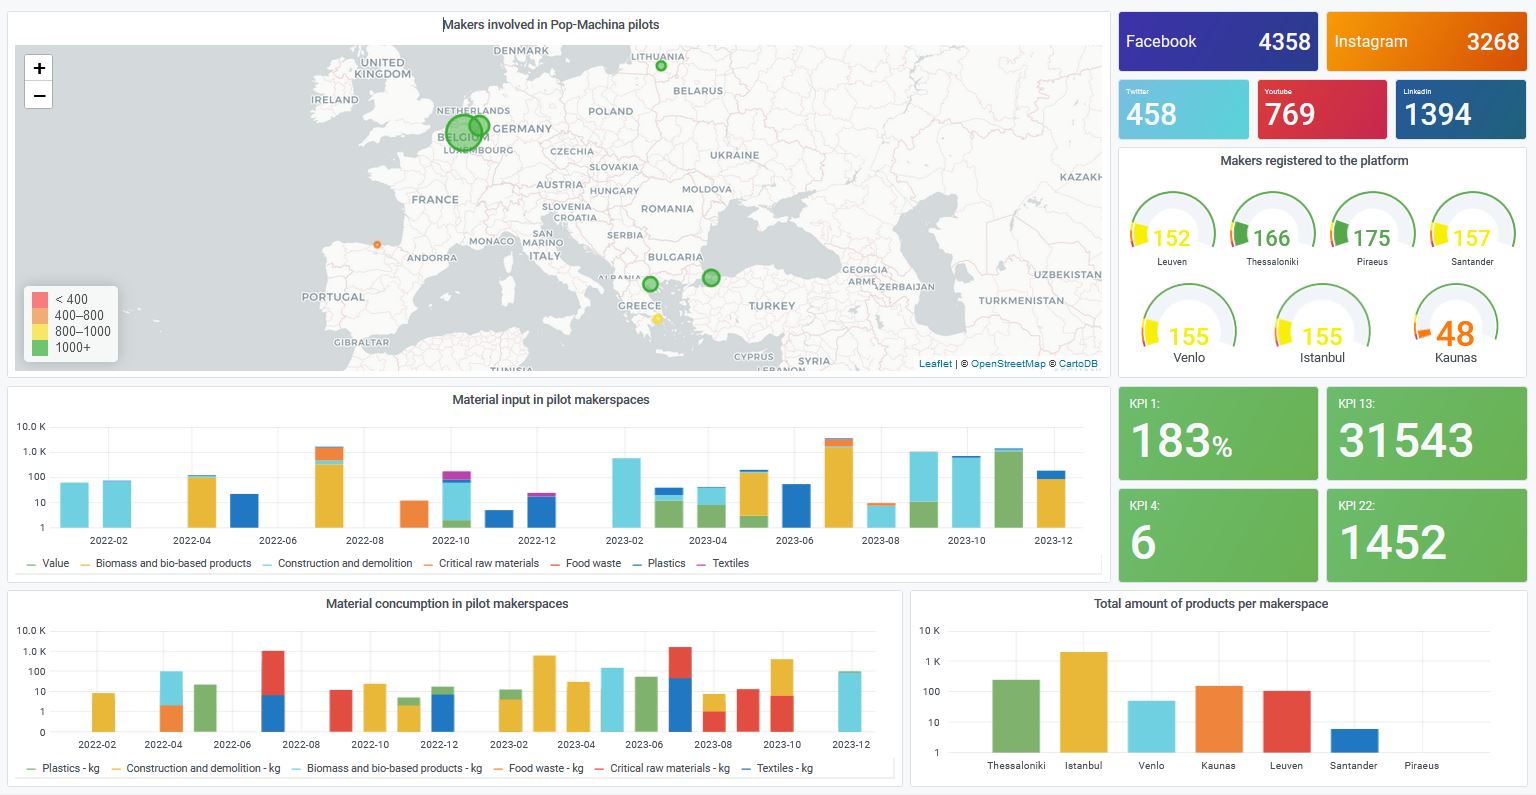Open the Leaflet attribution link
The width and height of the screenshot is (1536, 795).
pos(935,364)
